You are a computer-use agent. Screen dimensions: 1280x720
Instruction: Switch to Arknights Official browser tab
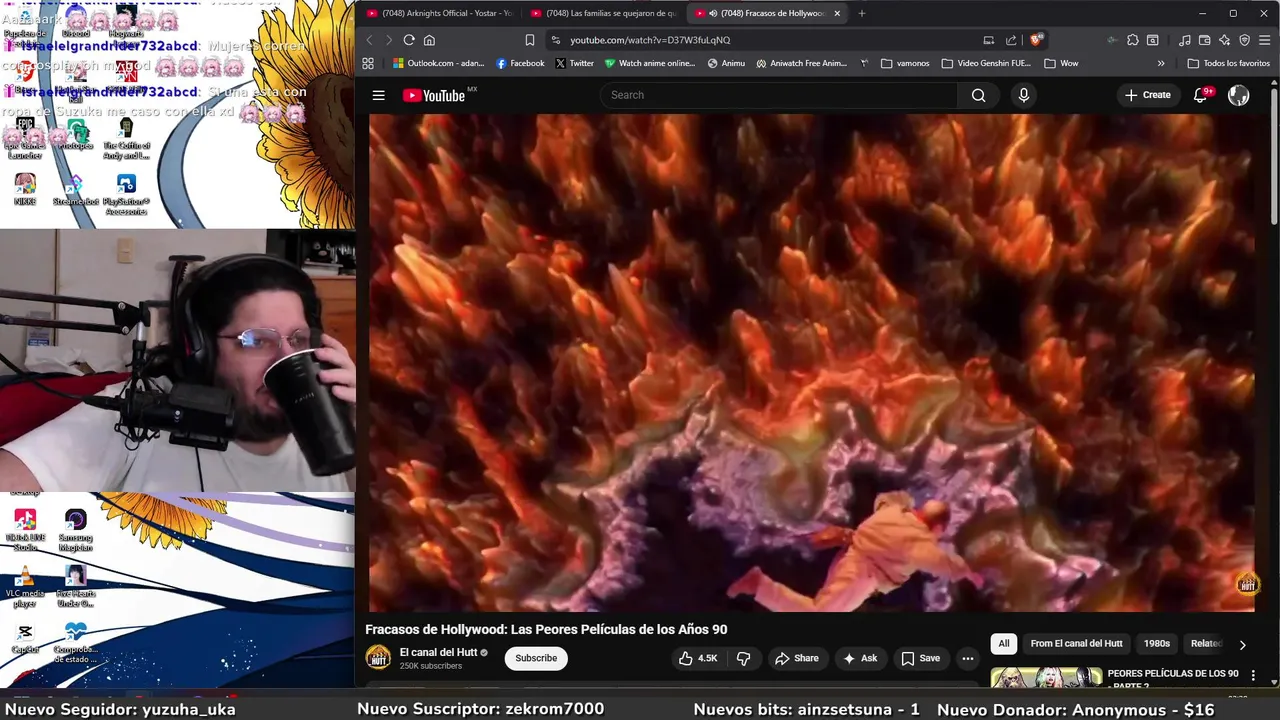tap(439, 13)
